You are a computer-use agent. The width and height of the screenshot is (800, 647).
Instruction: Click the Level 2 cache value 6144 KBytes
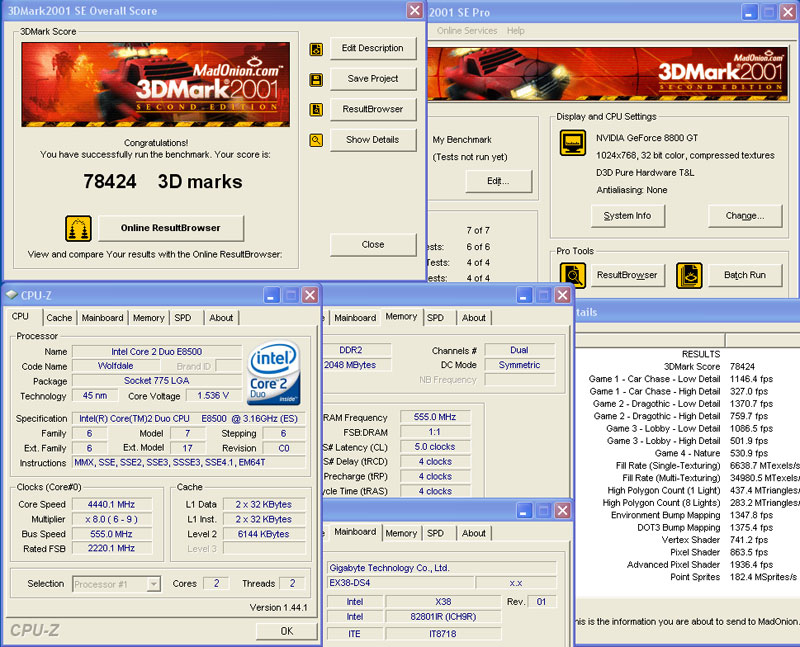264,534
